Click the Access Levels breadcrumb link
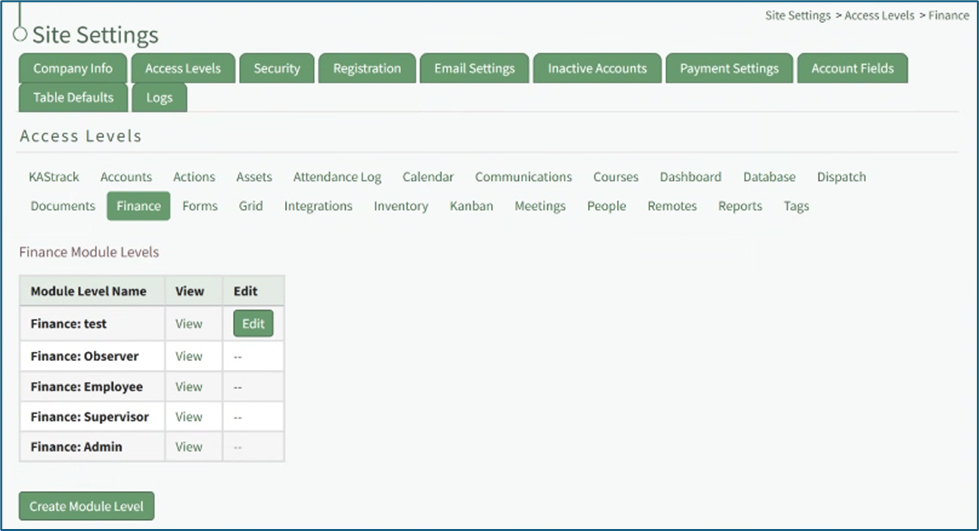979x531 pixels. point(879,16)
